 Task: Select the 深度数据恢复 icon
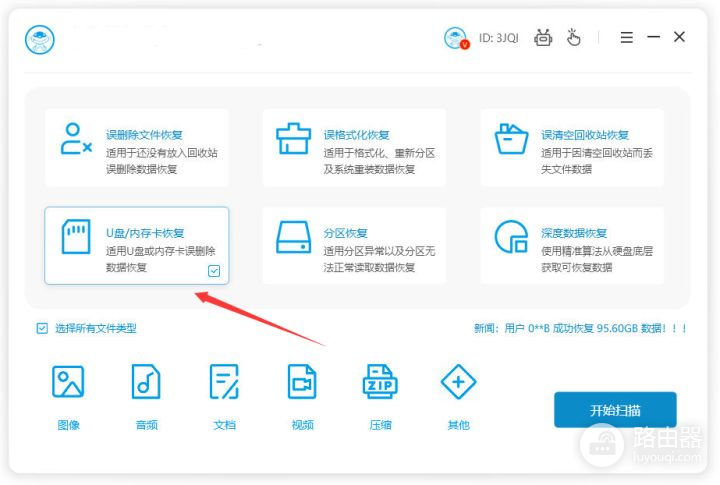tap(511, 237)
